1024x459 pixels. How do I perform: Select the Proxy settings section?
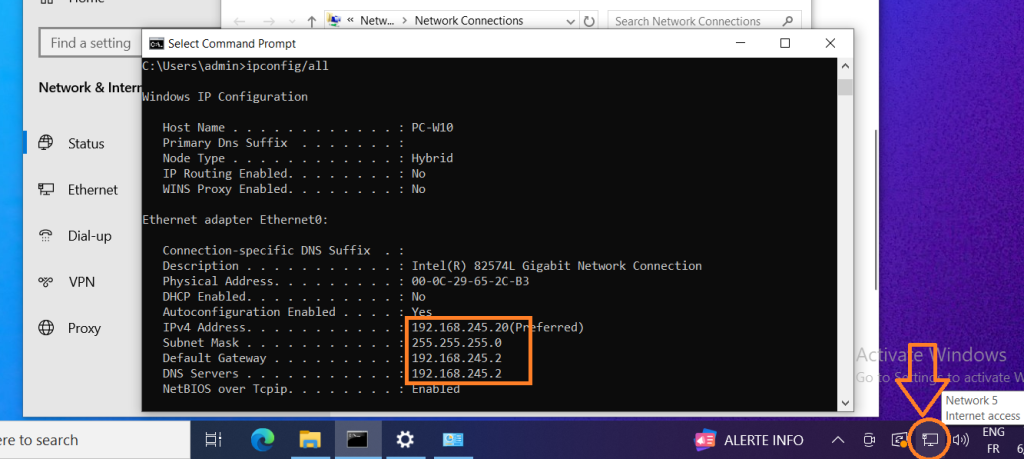tap(84, 328)
